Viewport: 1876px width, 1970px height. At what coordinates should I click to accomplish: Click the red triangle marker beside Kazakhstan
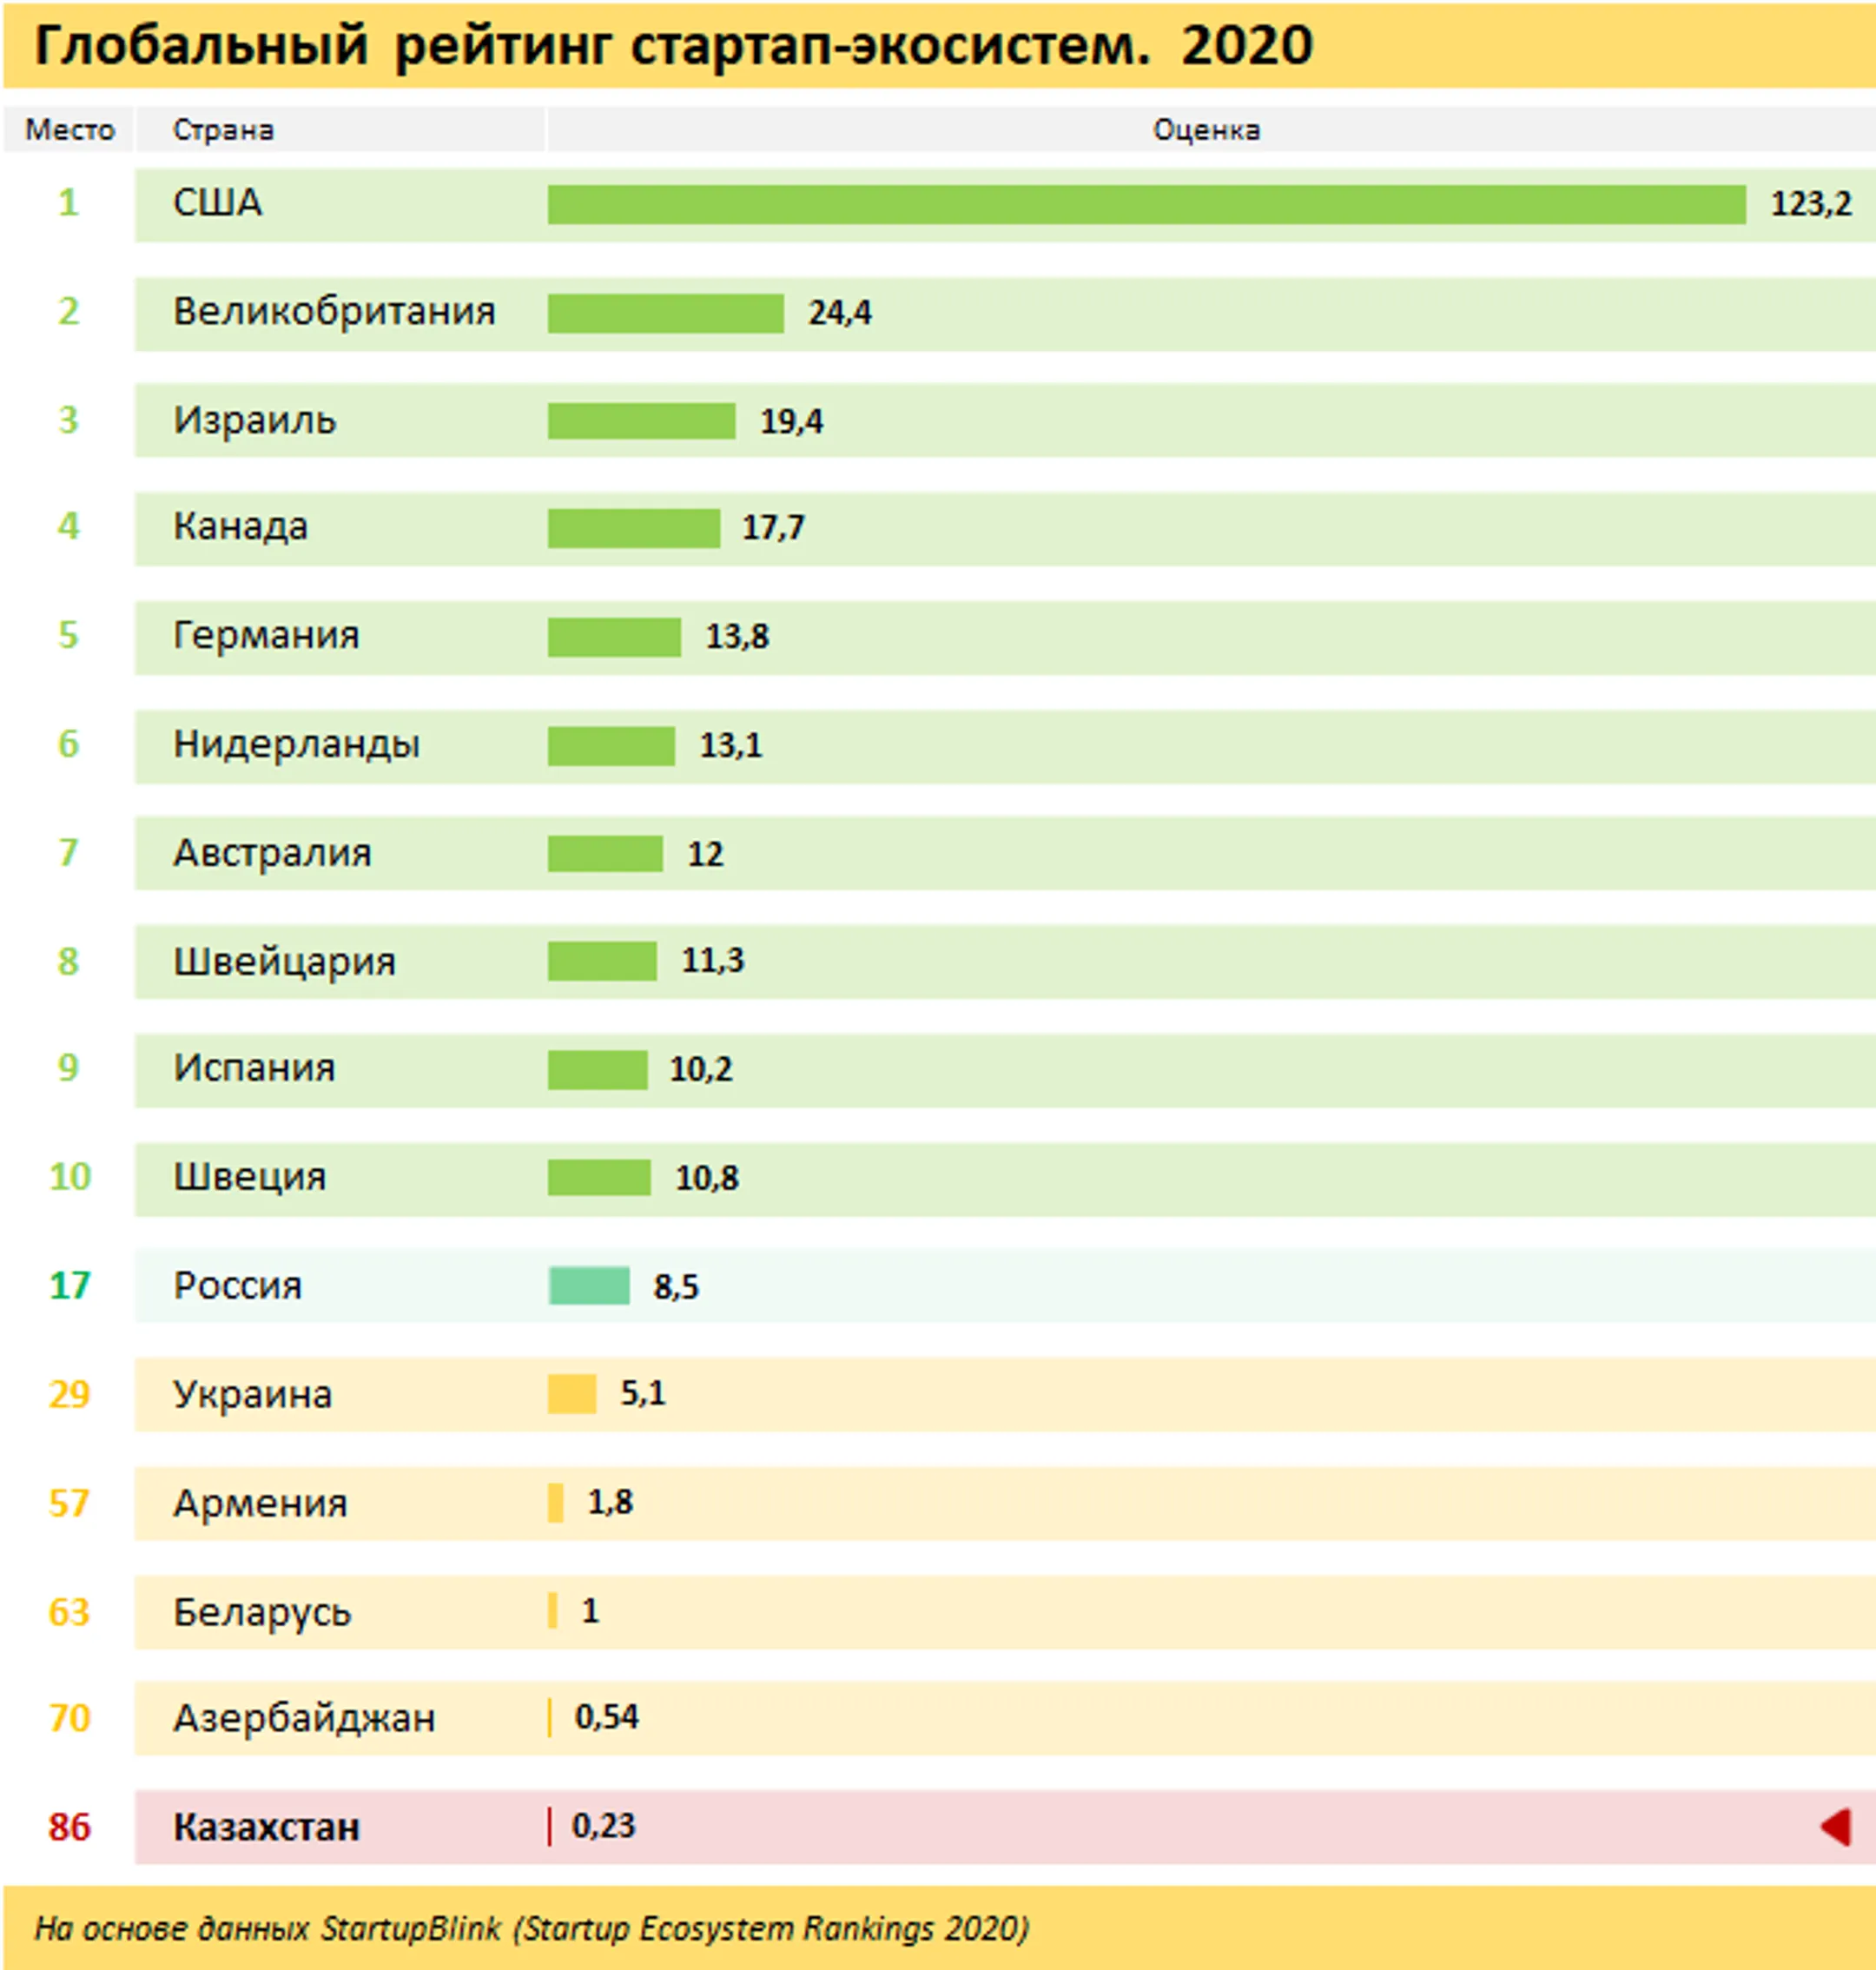pos(1836,1827)
